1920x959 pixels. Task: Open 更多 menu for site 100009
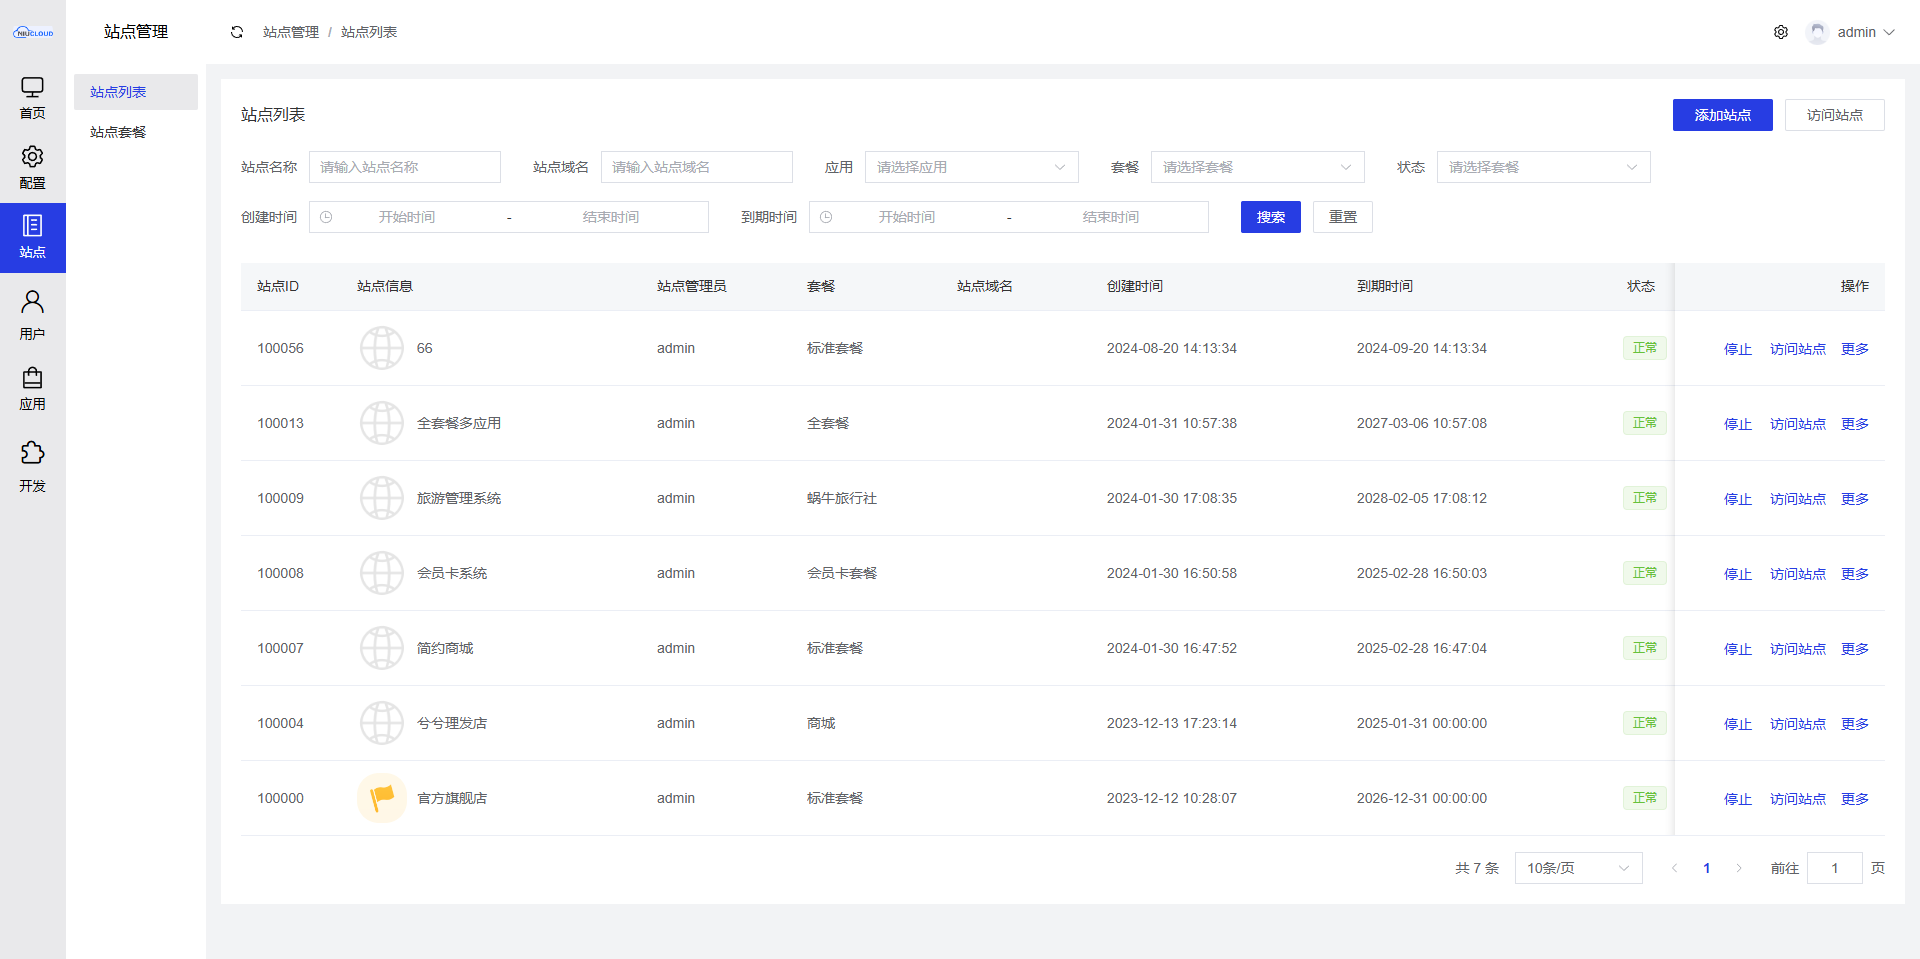[1855, 499]
